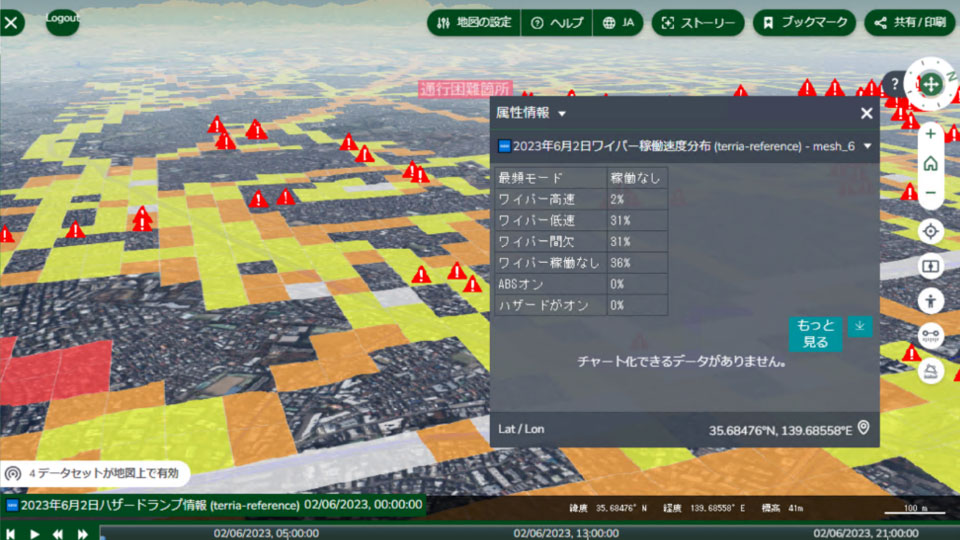Open the measure distance tool
Screen dimensions: 960x540
[931, 336]
